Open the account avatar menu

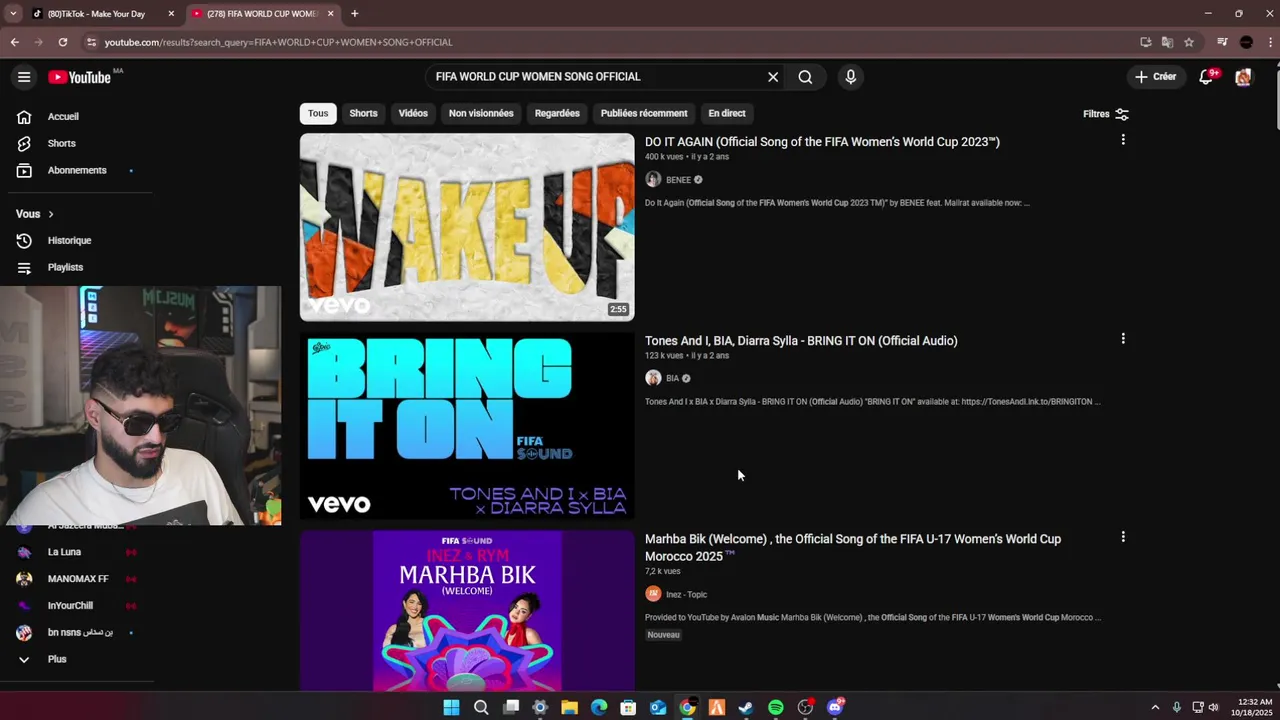coord(1243,77)
